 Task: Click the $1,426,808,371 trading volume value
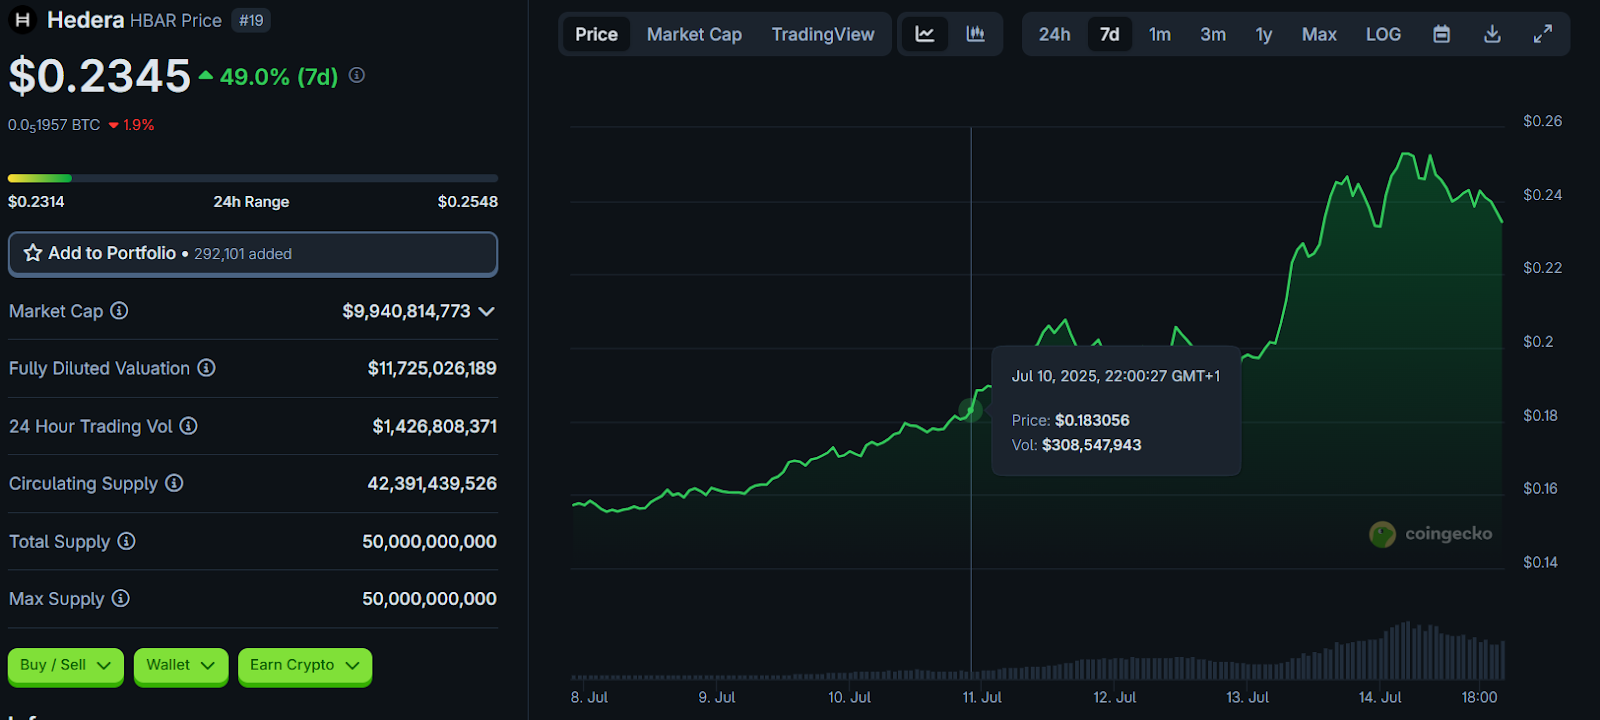(434, 426)
